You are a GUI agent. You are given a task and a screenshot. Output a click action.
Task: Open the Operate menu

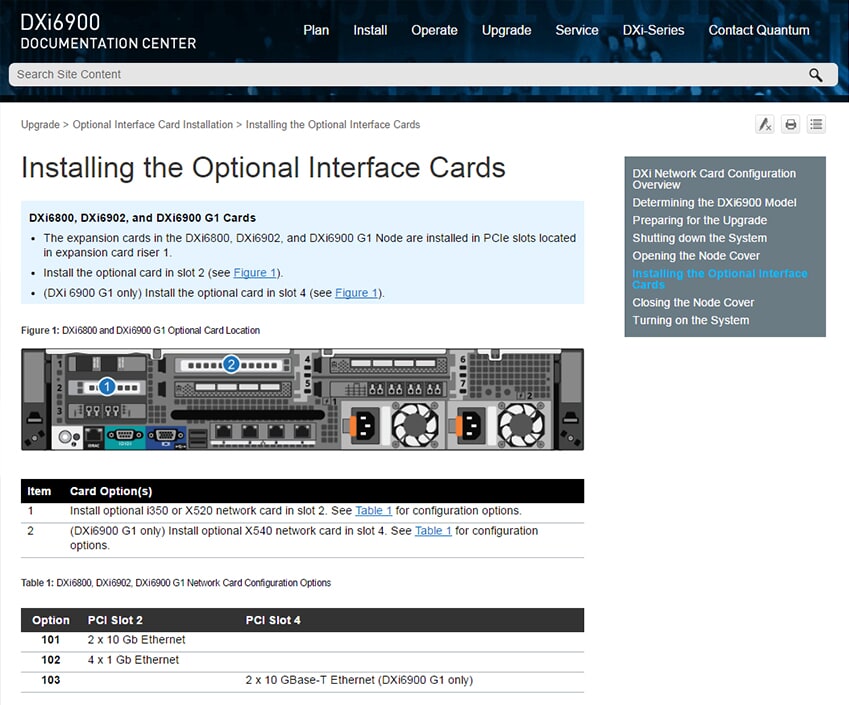click(x=434, y=30)
